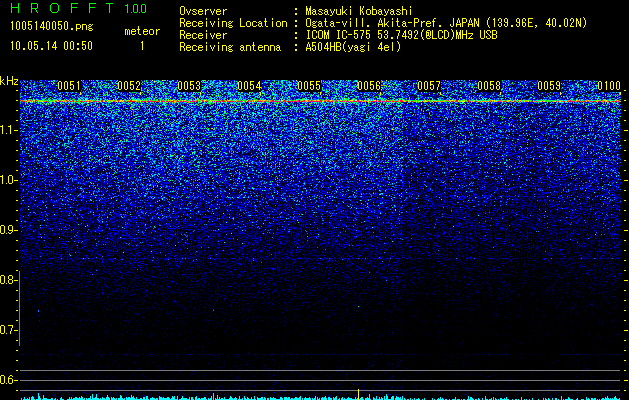Screen dimensions: 629x400
Task: Click time marker 0058 on the spectrogram
Action: pyautogui.click(x=489, y=86)
